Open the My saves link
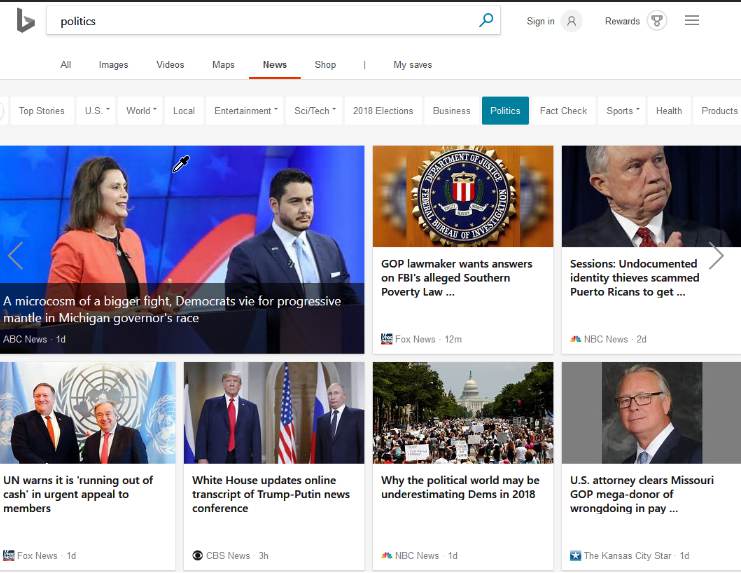The height and width of the screenshot is (573, 741). [412, 65]
